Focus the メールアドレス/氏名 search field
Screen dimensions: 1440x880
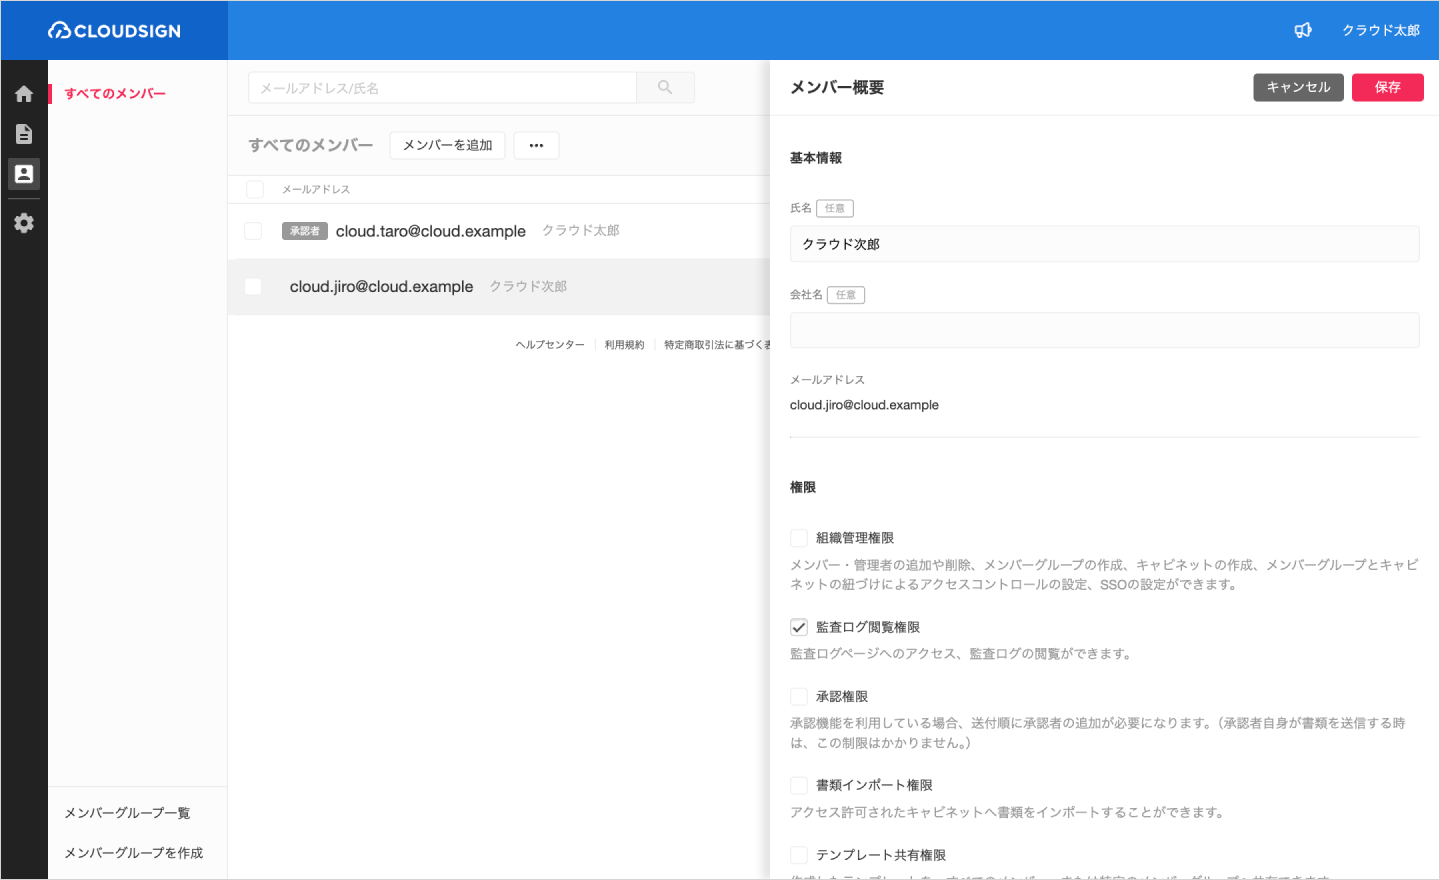(442, 88)
